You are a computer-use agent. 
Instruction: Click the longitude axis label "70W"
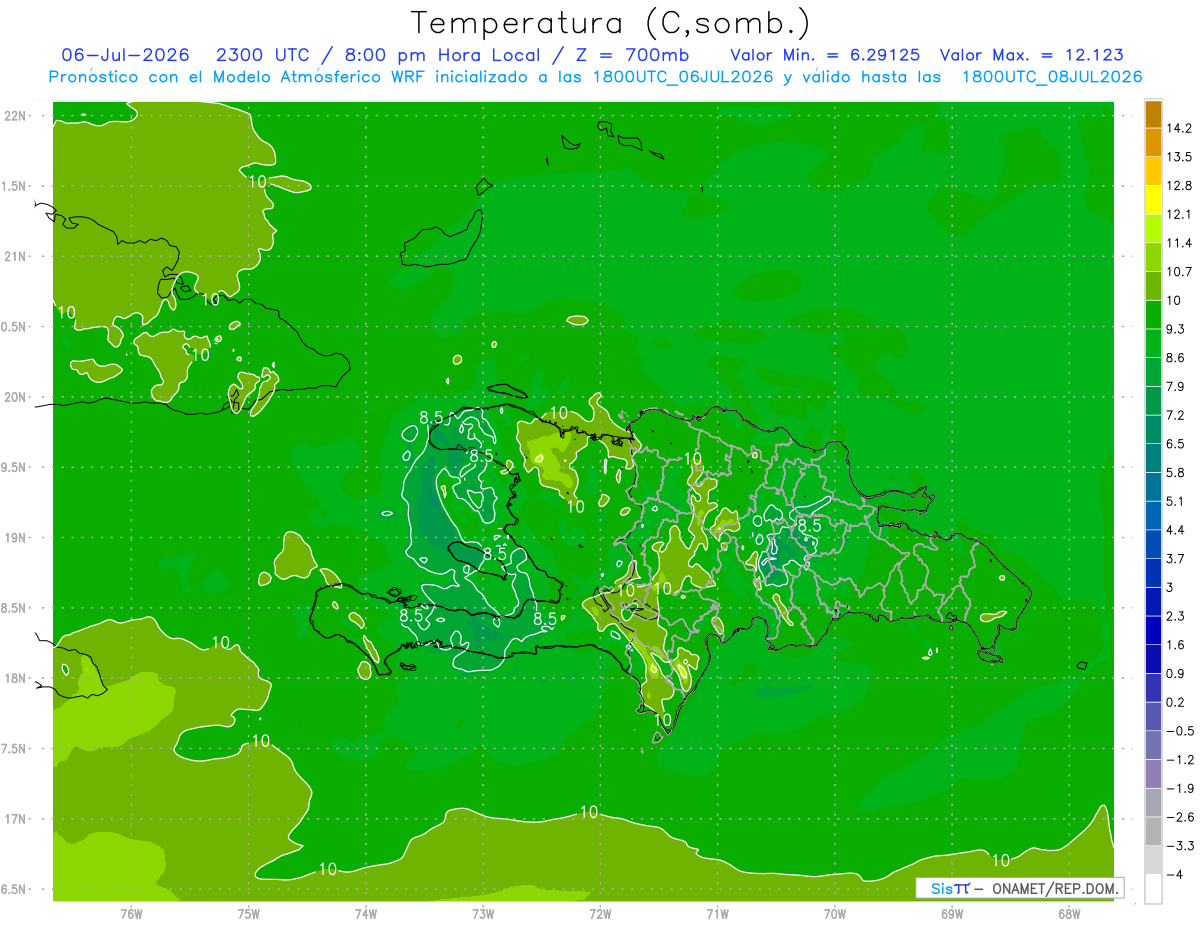(x=835, y=914)
